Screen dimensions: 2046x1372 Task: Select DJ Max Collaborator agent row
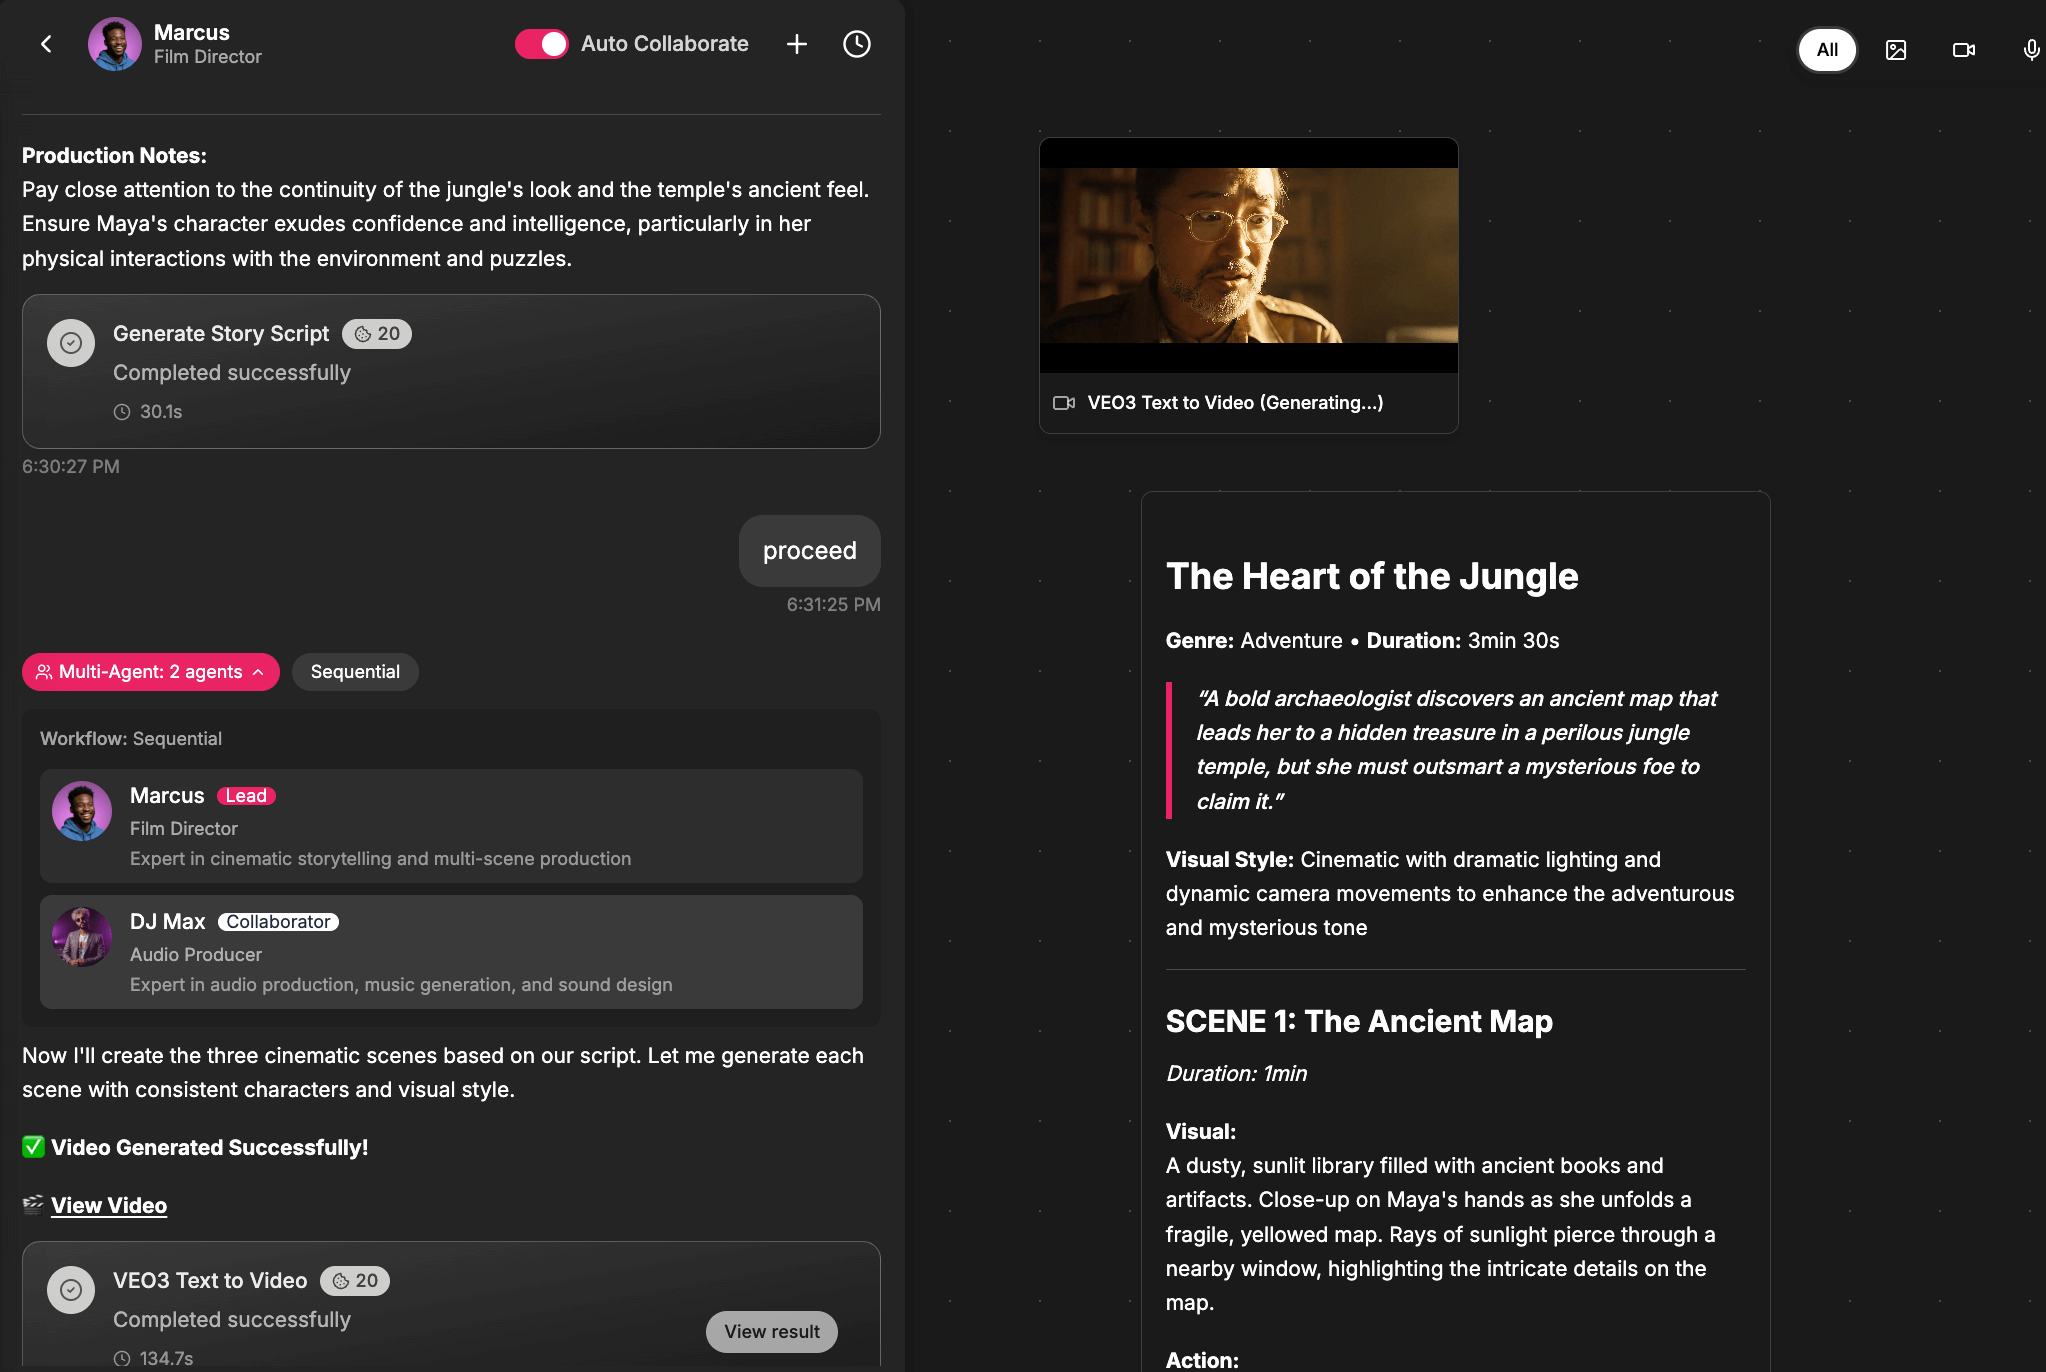(451, 952)
